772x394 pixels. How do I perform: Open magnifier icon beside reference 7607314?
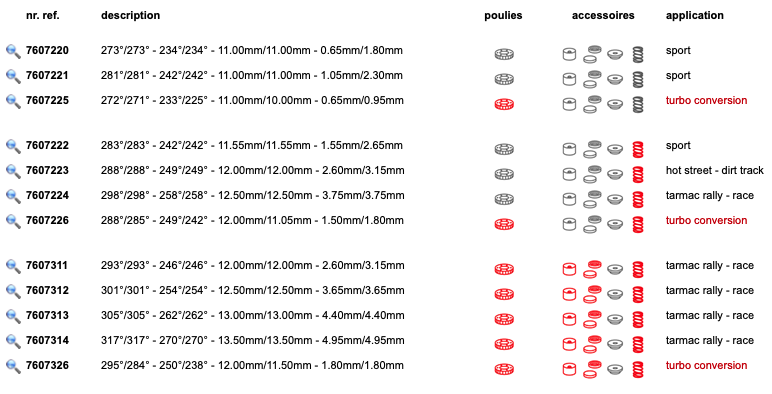tap(13, 341)
